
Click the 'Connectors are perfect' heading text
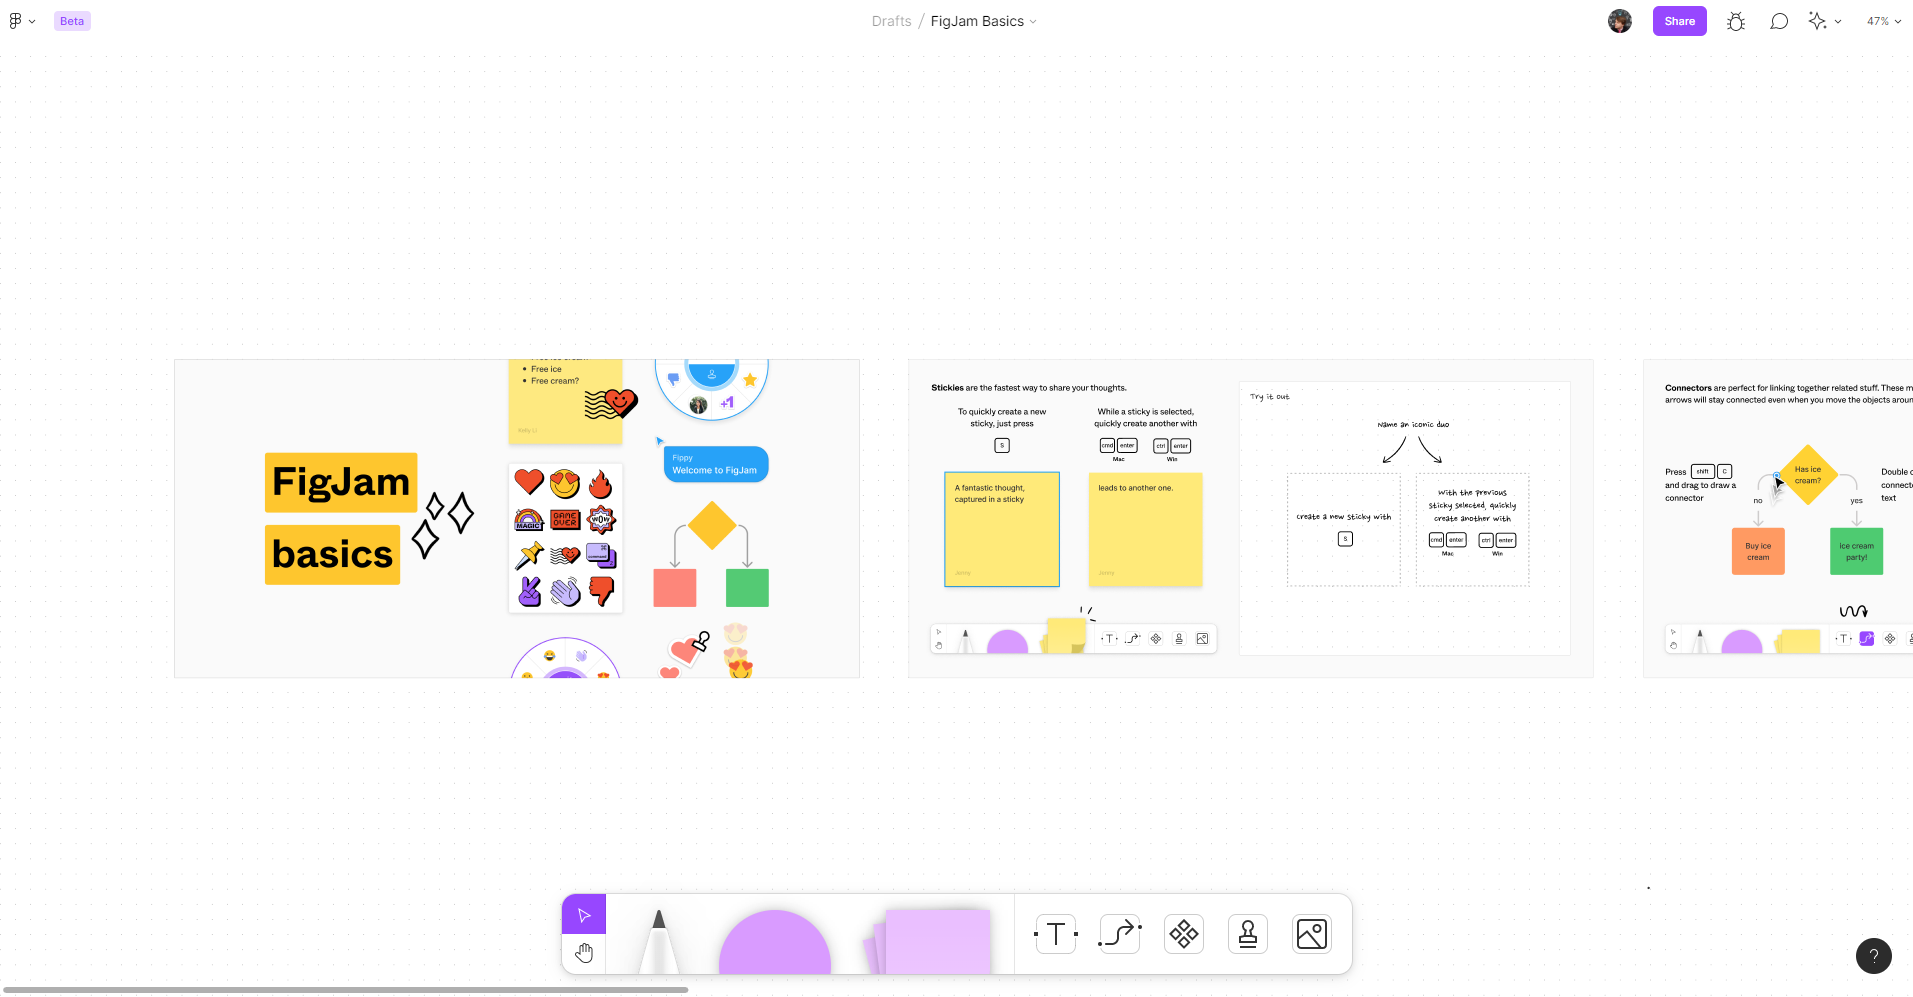pyautogui.click(x=1789, y=394)
